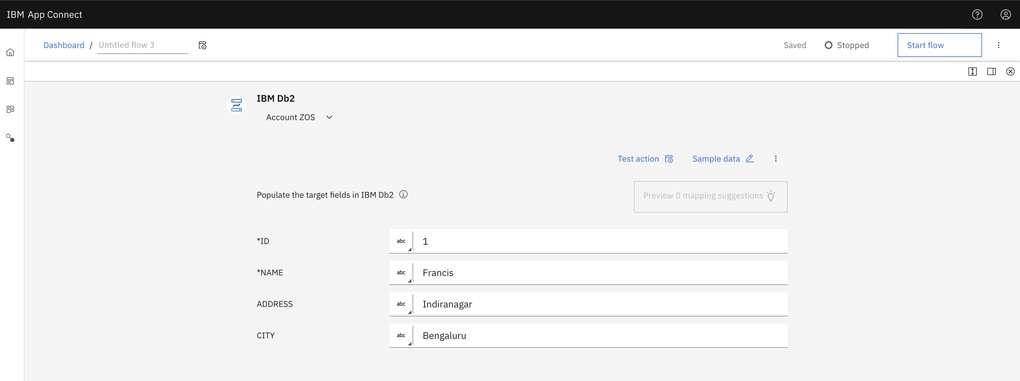The height and width of the screenshot is (381, 1020).
Task: Open the abc type selector for CITY
Action: tap(401, 335)
